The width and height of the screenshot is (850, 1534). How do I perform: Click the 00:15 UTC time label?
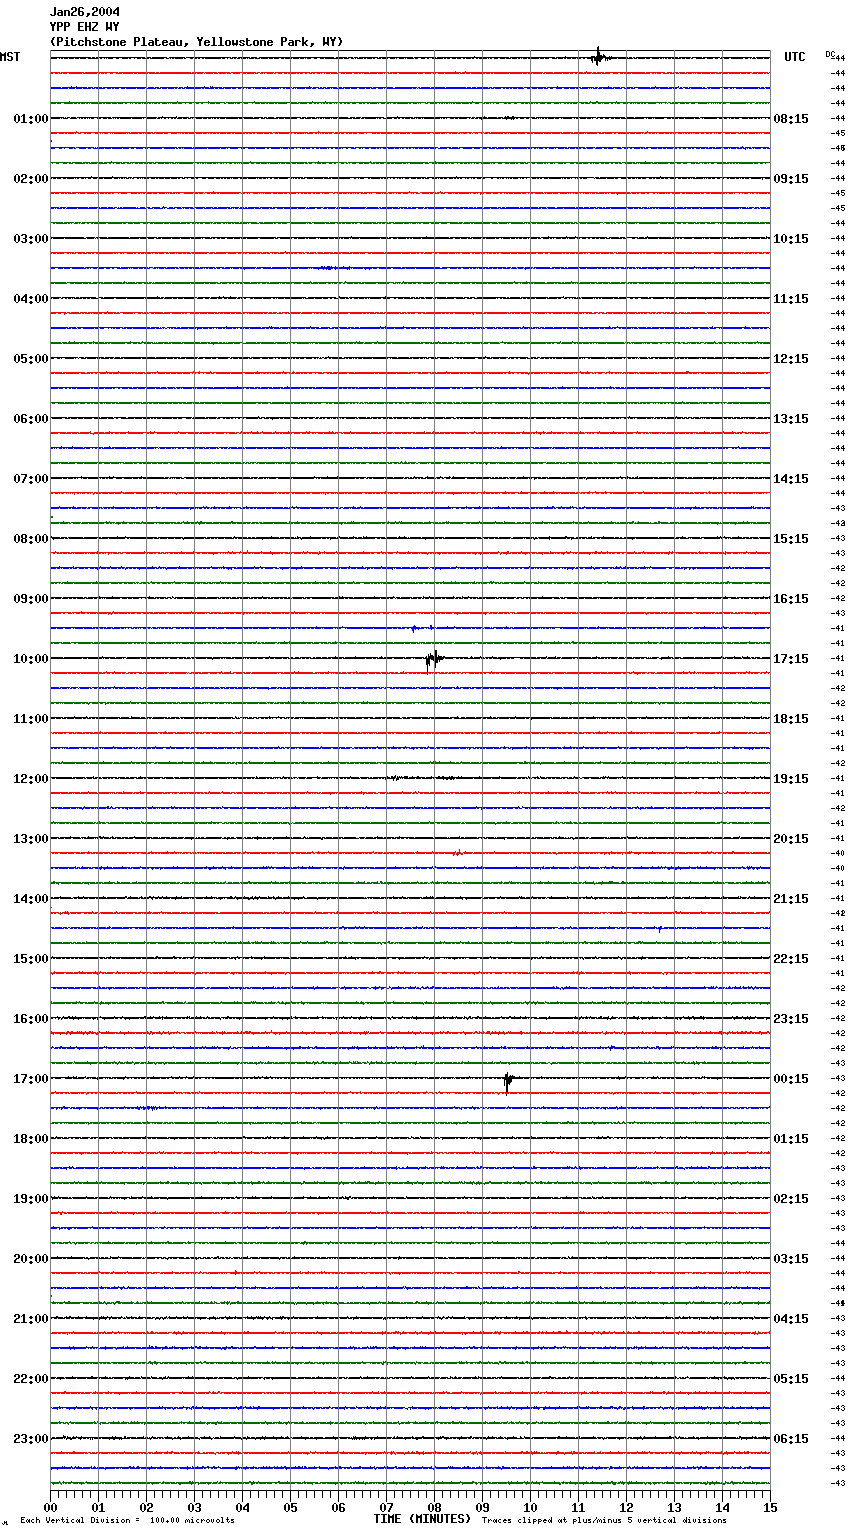[791, 1079]
